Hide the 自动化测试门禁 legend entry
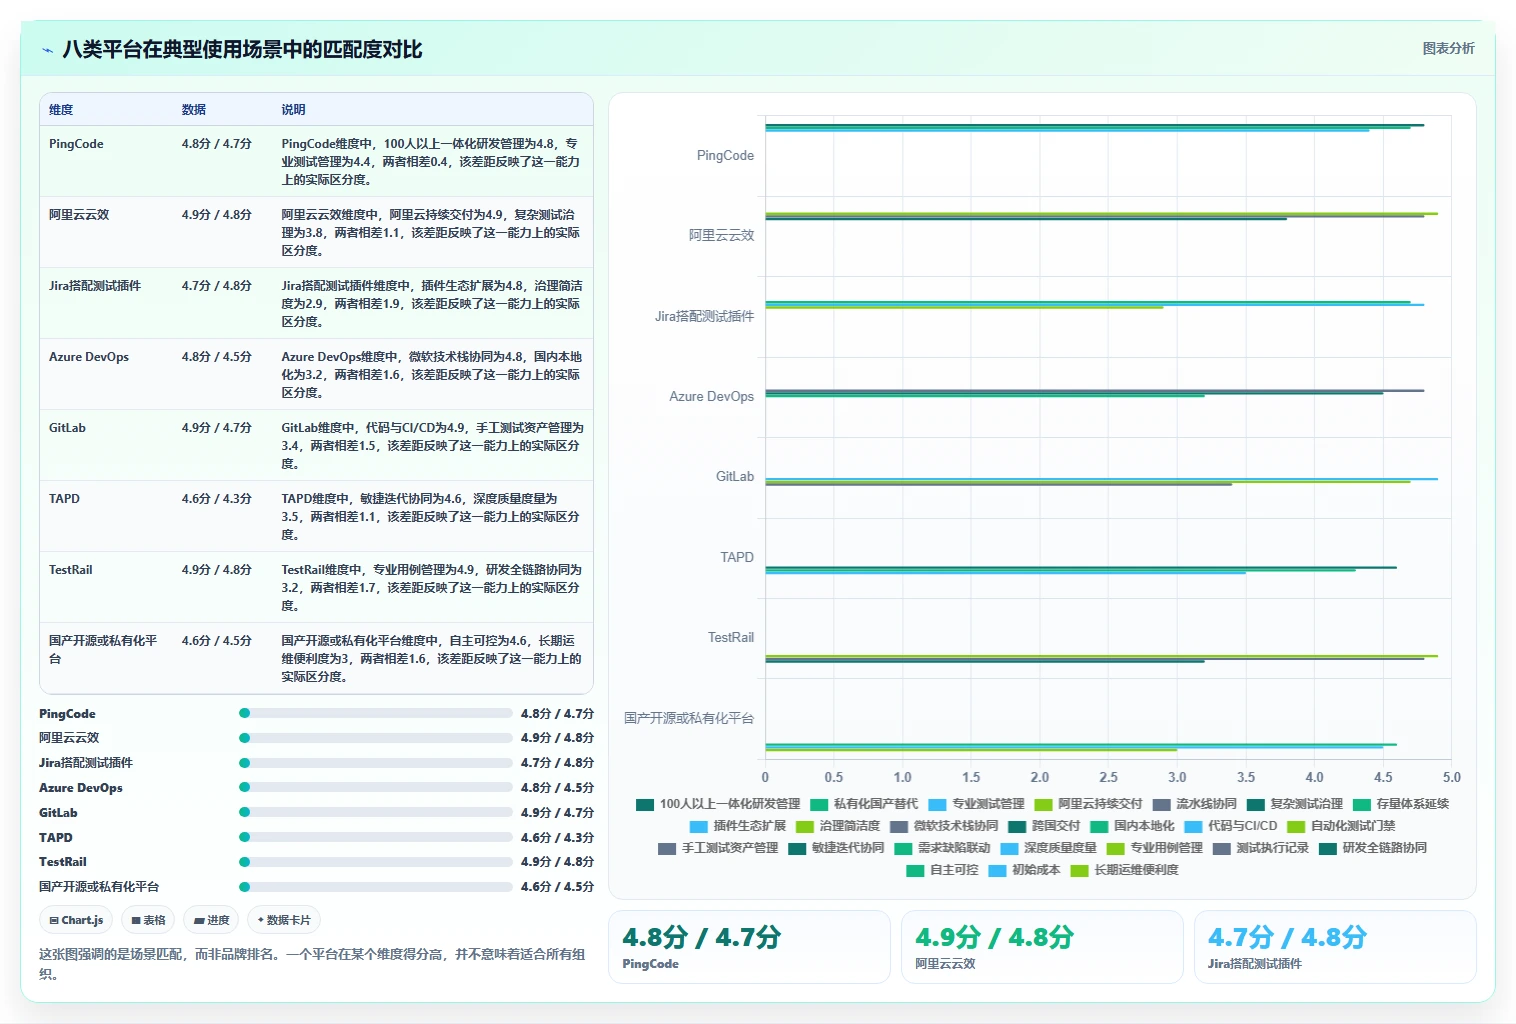Screen dimensions: 1516x1024 1341,826
